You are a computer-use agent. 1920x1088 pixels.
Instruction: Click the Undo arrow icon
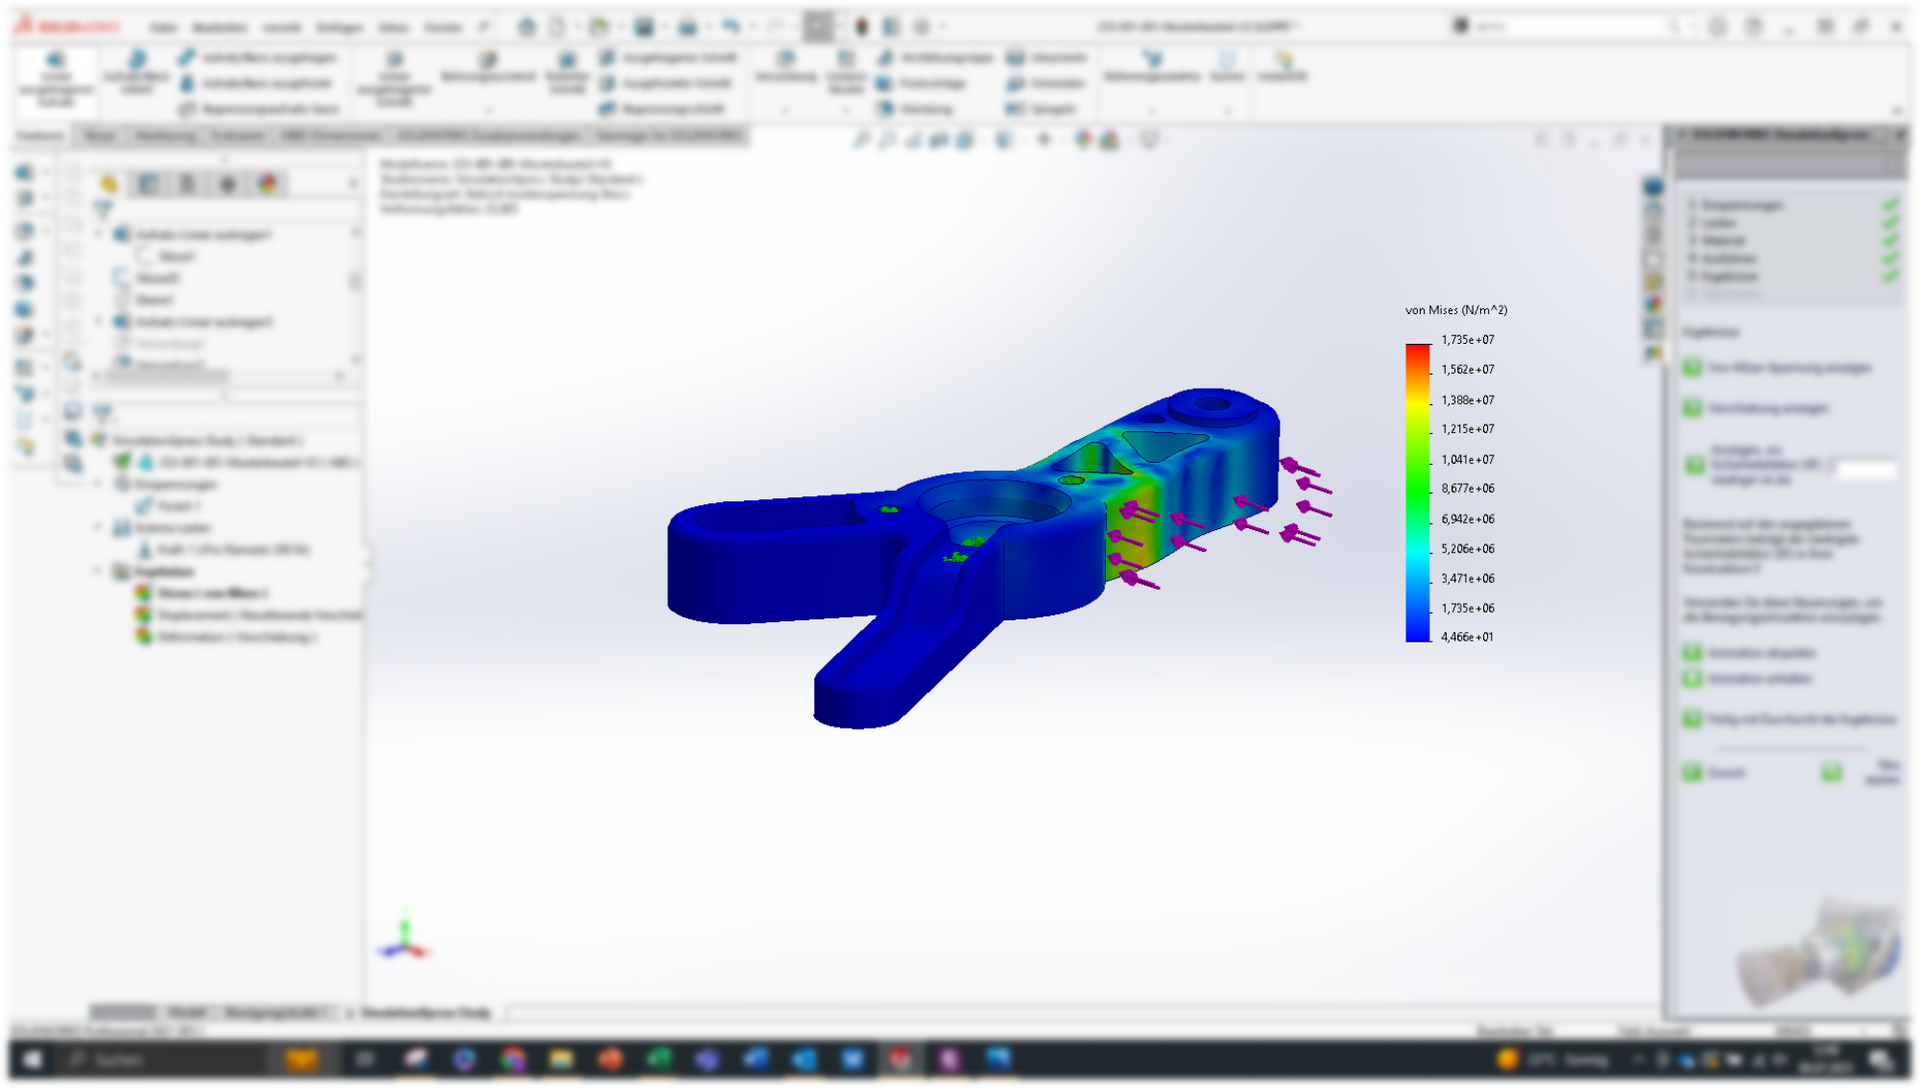731,27
